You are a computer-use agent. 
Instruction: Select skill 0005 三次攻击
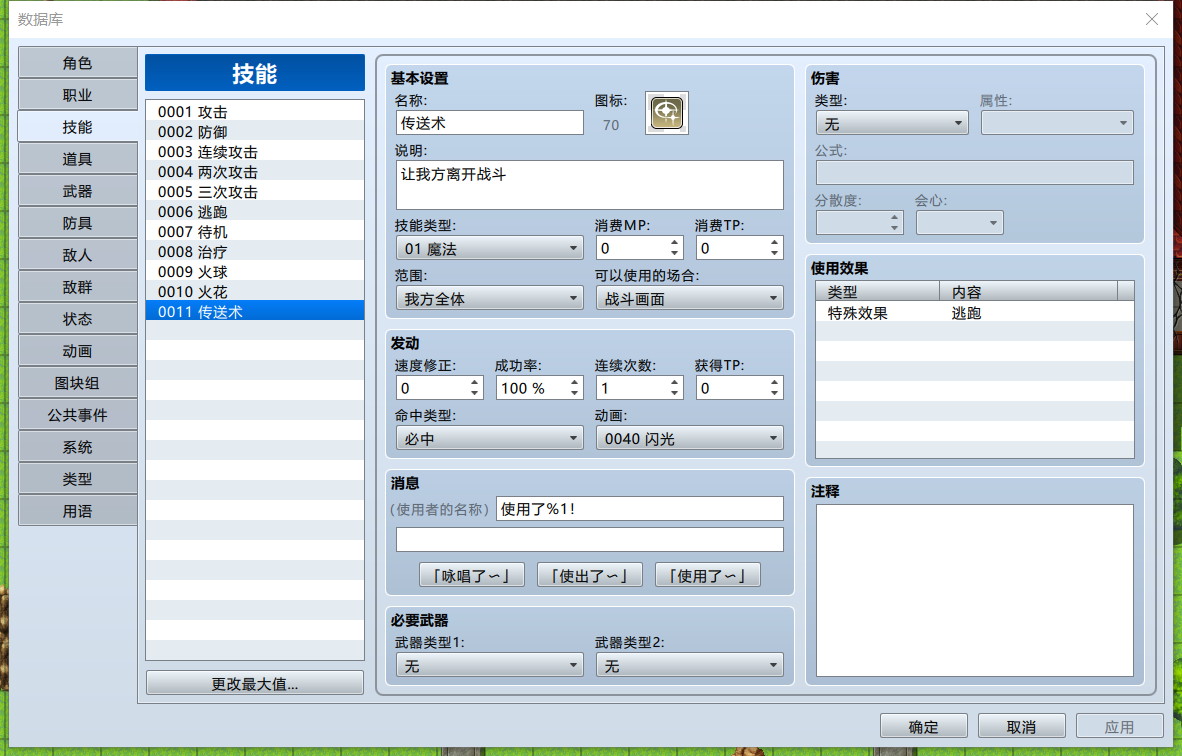pyautogui.click(x=255, y=192)
